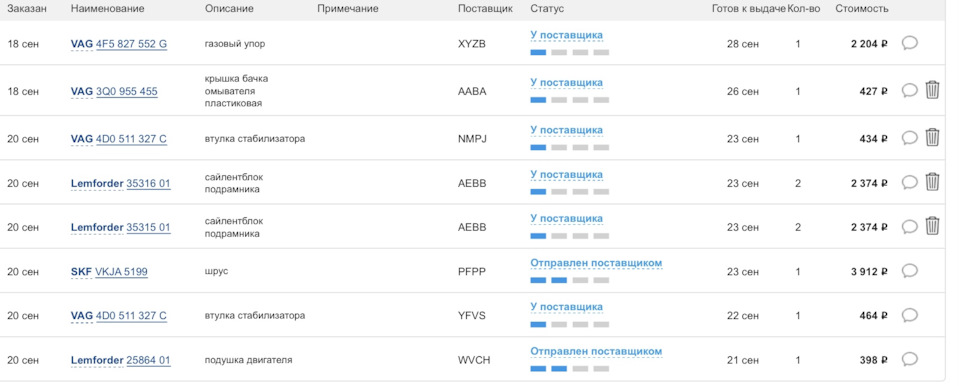This screenshot has width=960, height=386.
Task: Click trash icon for NMPJ supplier order
Action: tap(932, 137)
